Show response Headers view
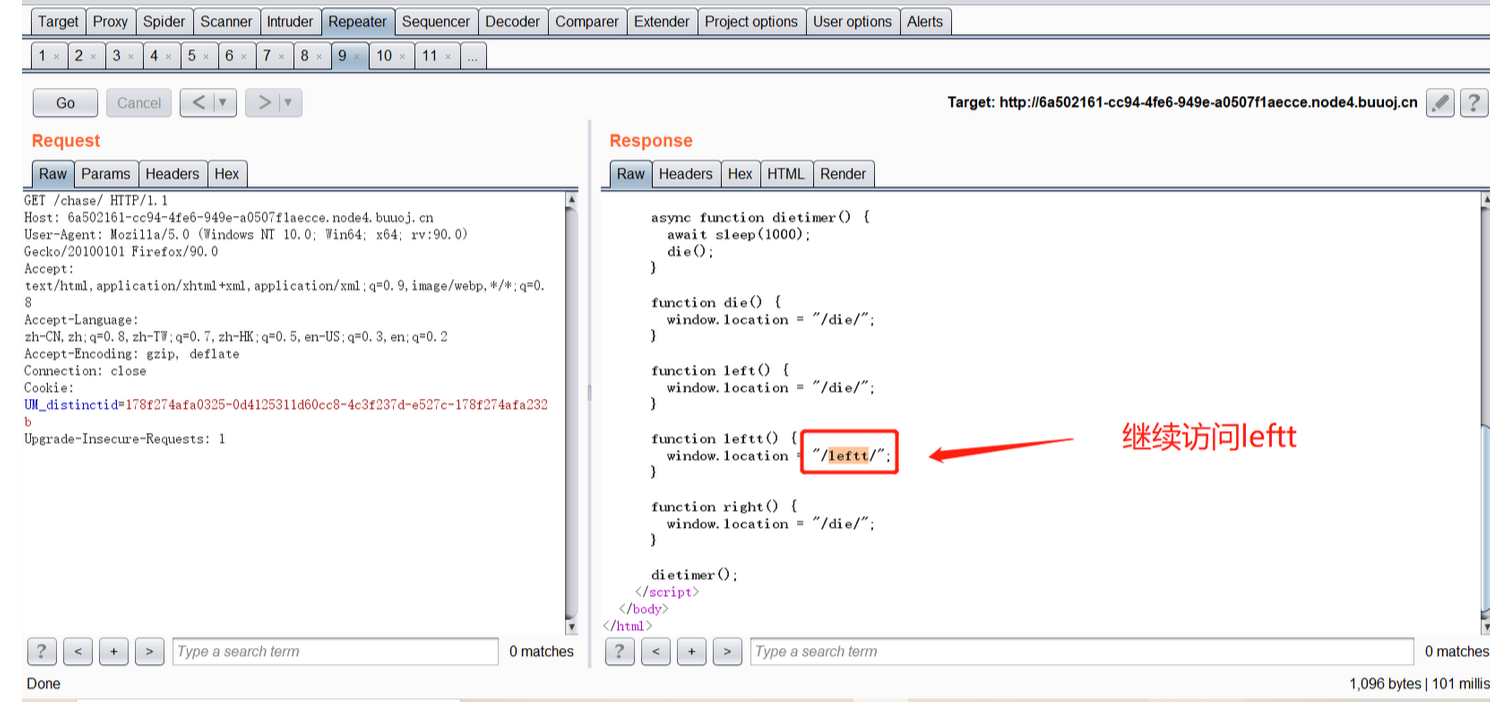 686,173
